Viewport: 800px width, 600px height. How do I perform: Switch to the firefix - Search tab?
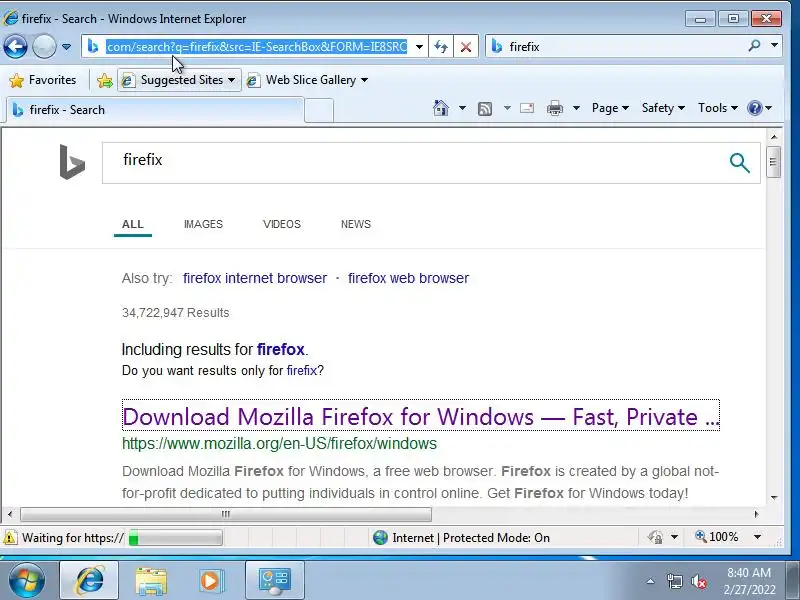(155, 110)
